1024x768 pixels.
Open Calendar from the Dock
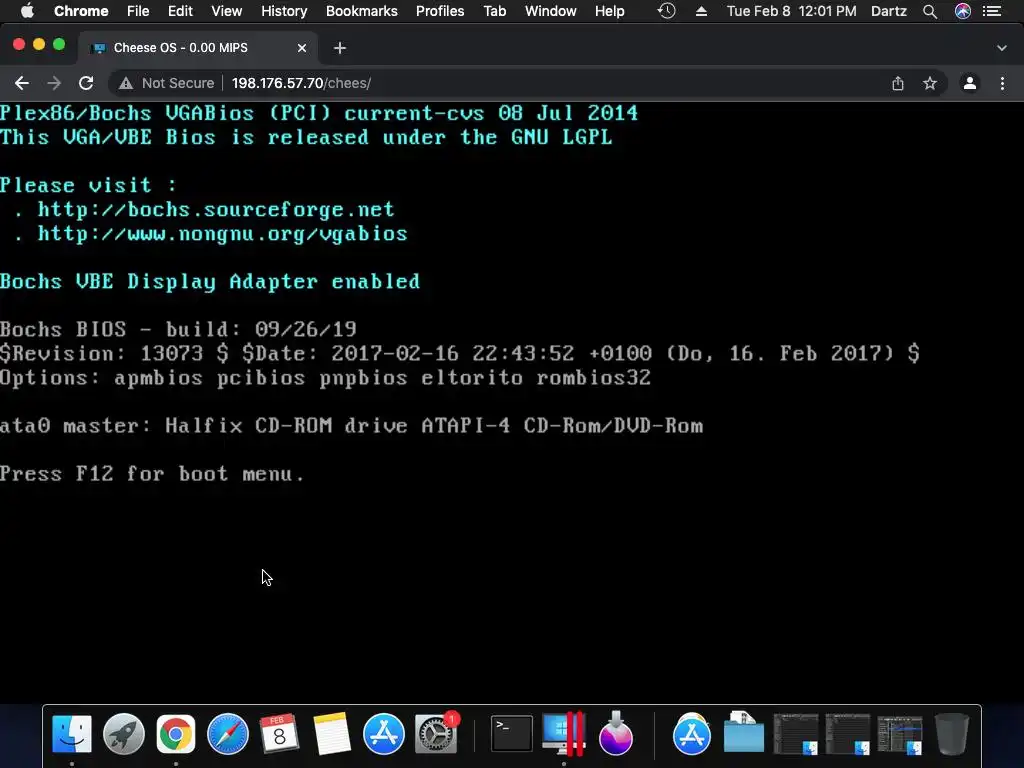point(280,734)
